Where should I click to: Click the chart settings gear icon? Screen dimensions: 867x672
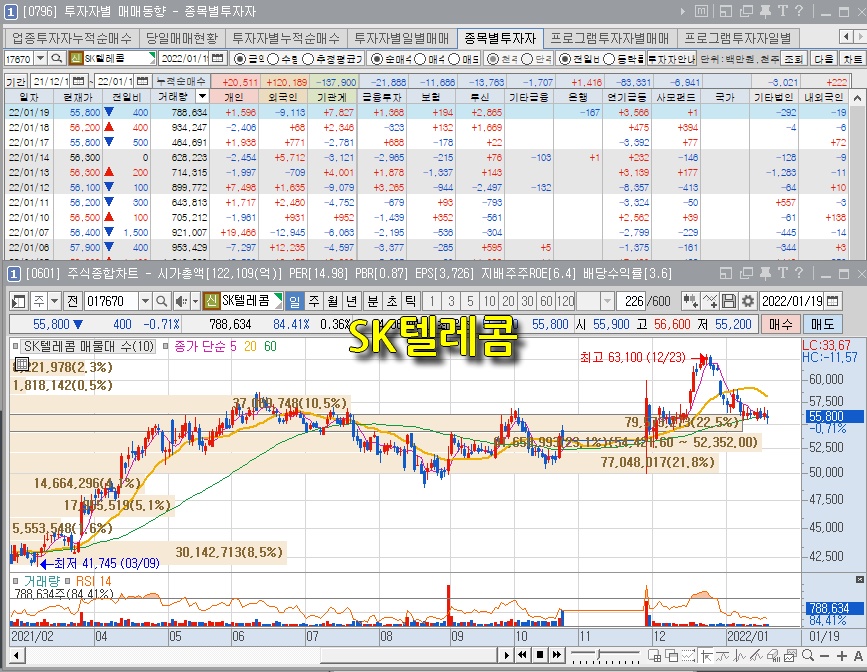click(x=748, y=301)
